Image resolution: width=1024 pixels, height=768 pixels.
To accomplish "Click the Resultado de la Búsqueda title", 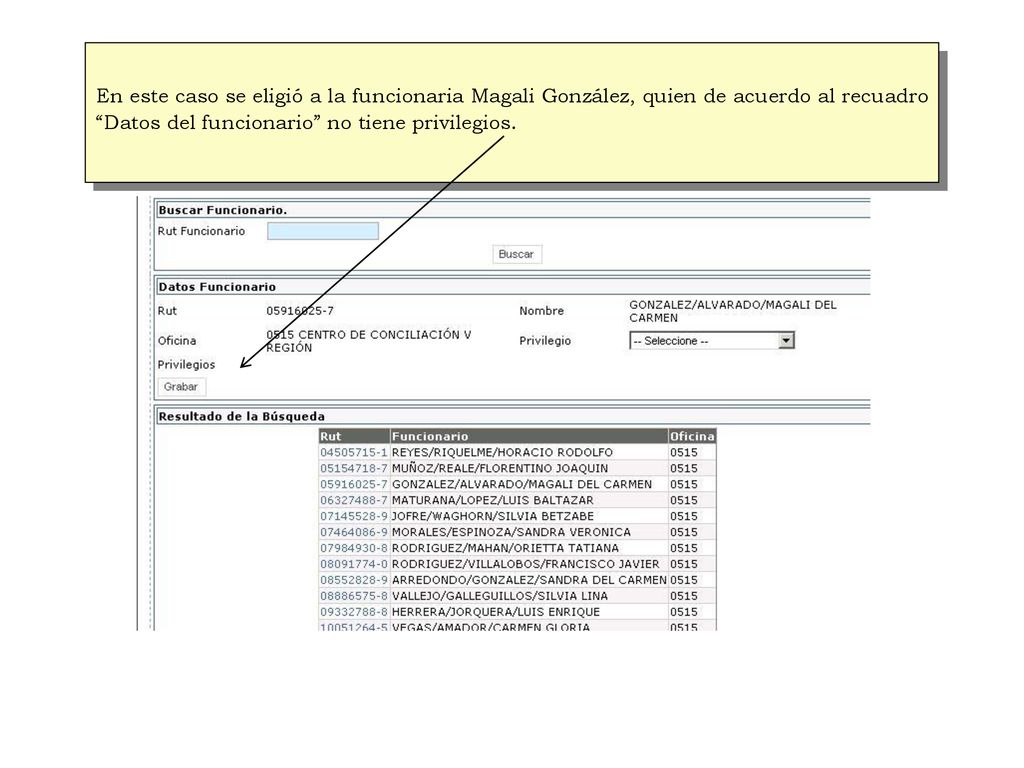I will pyautogui.click(x=242, y=417).
